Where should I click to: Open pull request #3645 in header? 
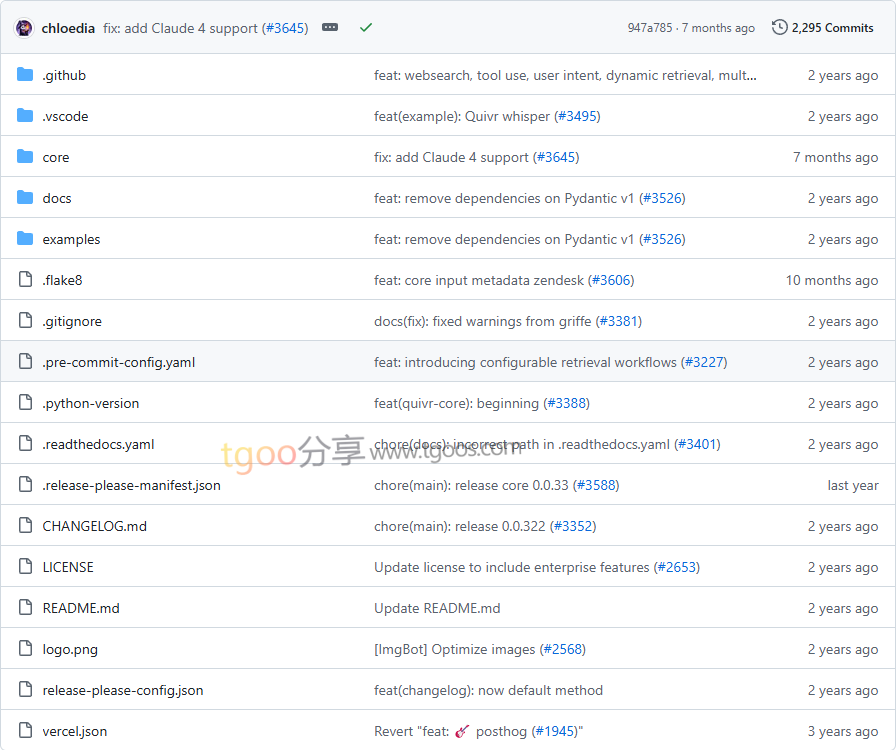[x=285, y=28]
